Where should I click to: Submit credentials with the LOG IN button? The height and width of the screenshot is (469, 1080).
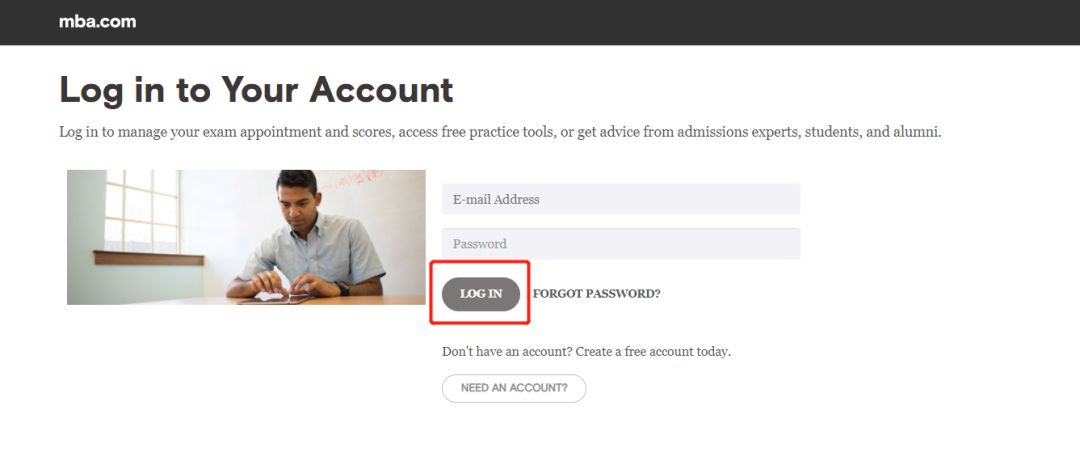tap(481, 294)
